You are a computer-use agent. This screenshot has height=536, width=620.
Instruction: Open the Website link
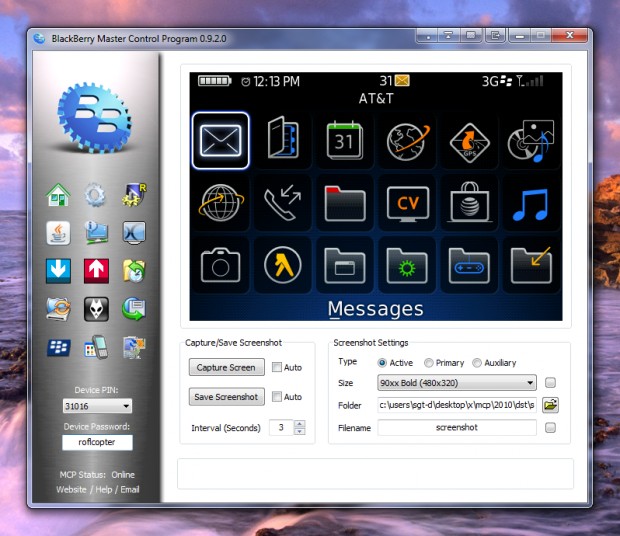71,489
